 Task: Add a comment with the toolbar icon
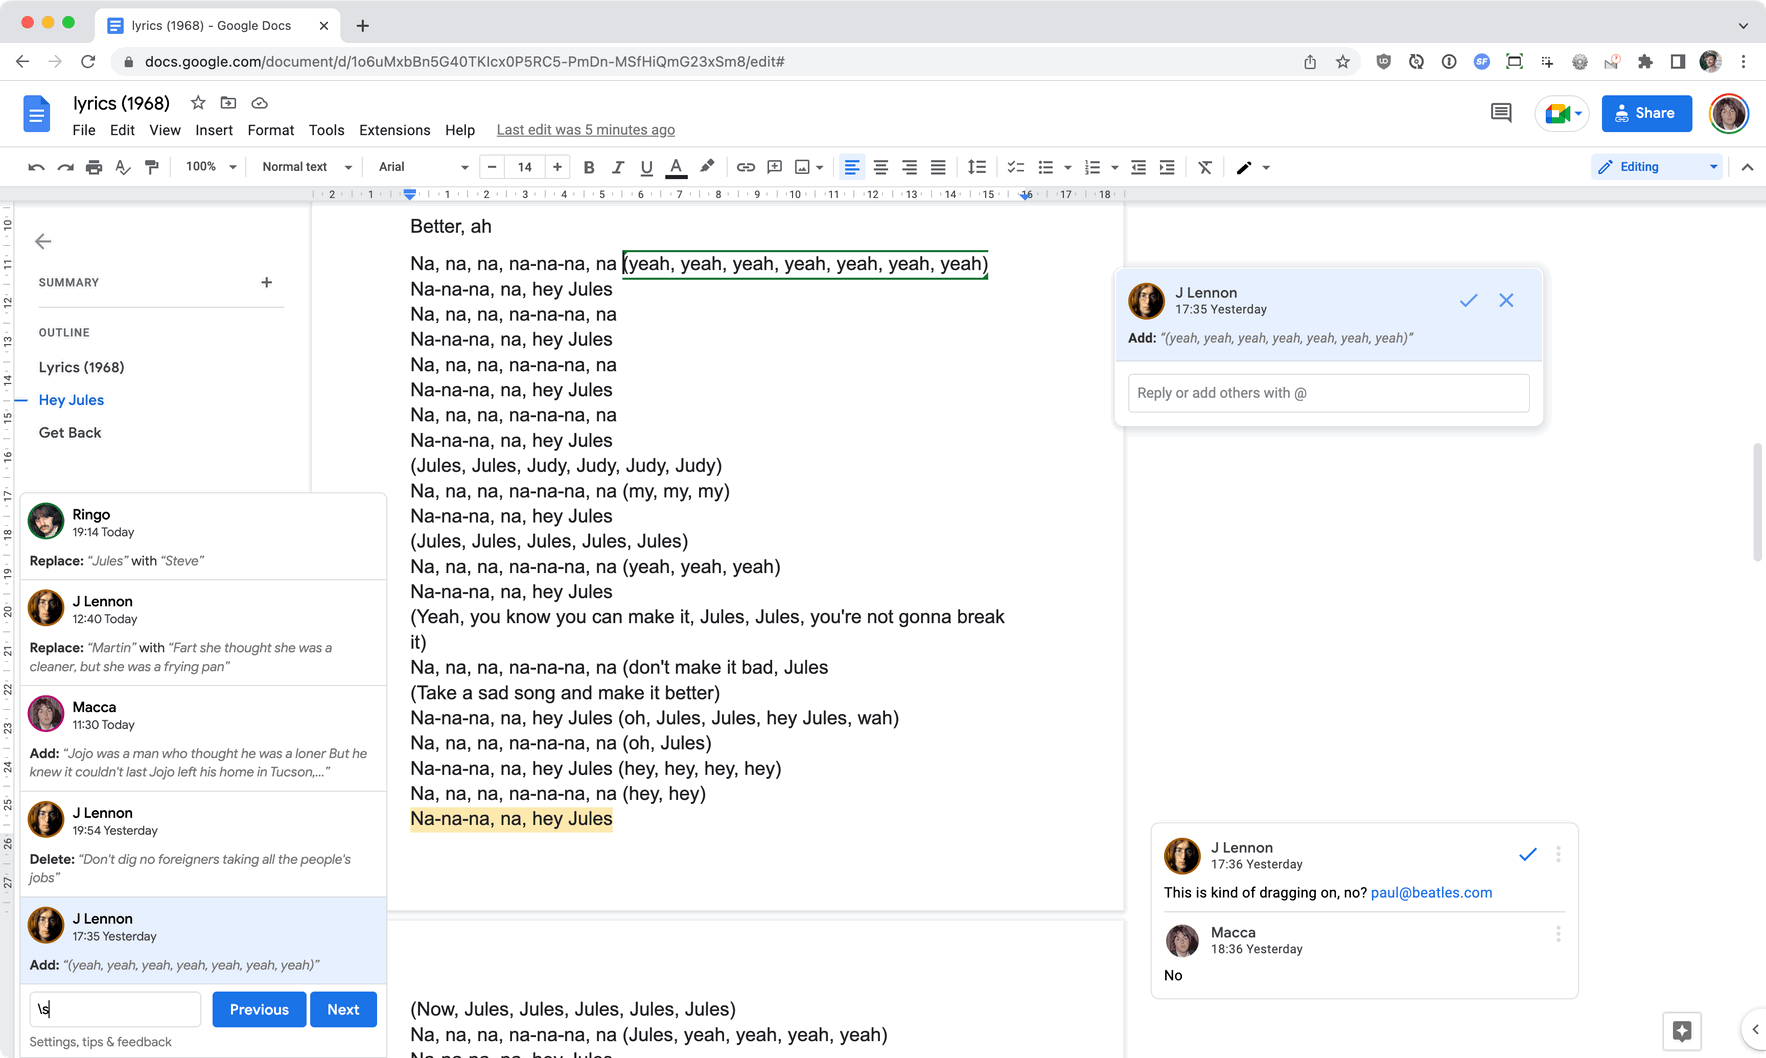click(x=775, y=167)
